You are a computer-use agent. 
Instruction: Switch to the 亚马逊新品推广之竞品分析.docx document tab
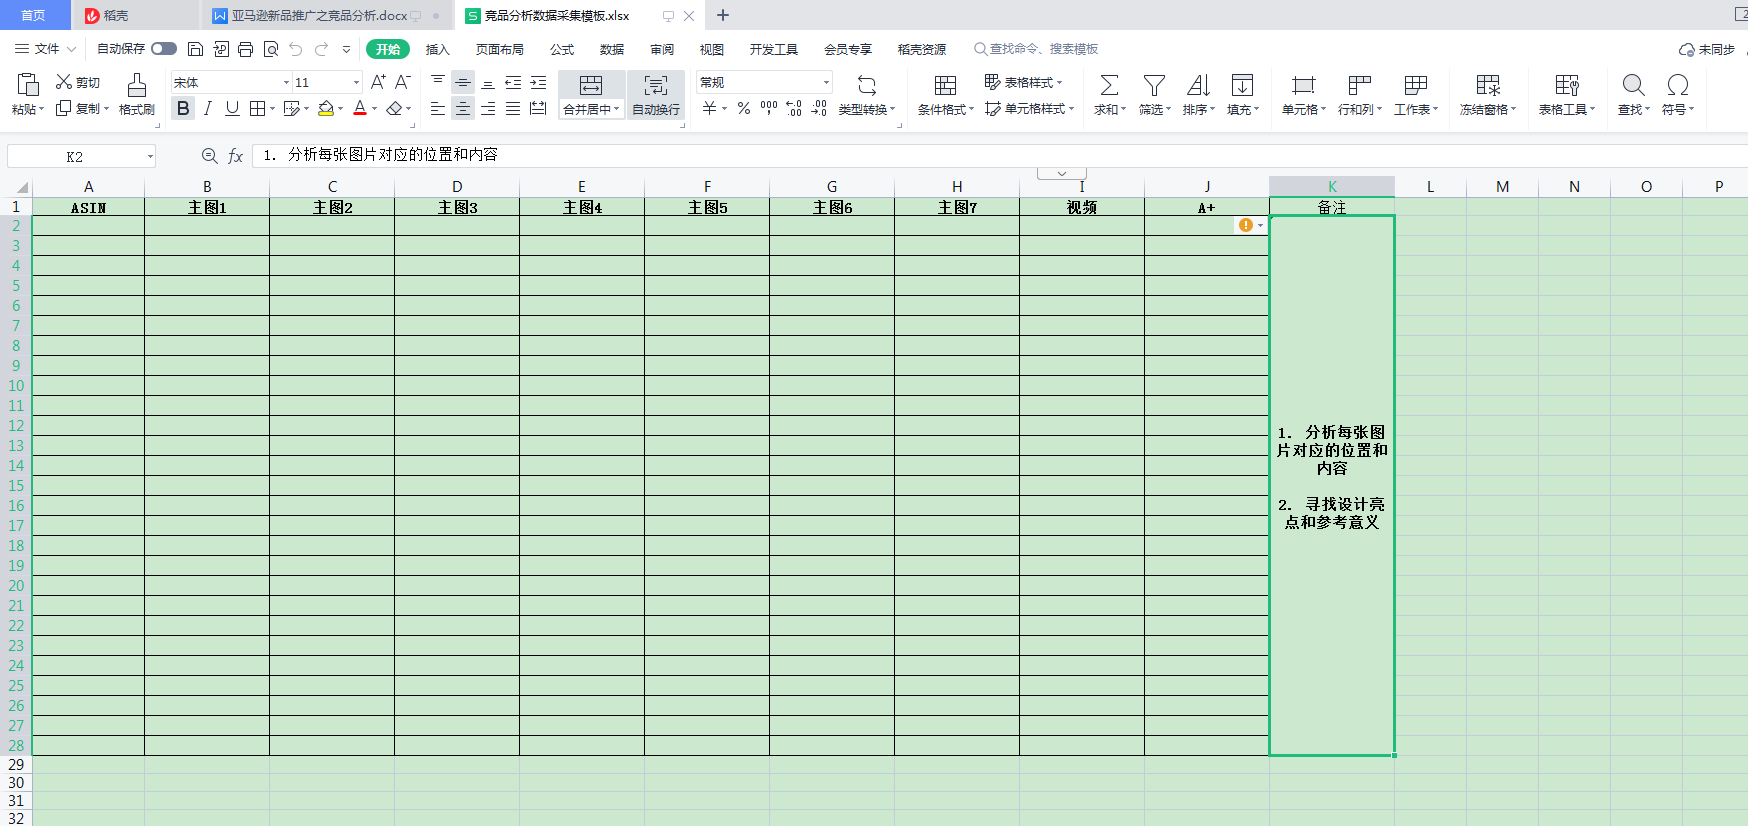click(319, 16)
